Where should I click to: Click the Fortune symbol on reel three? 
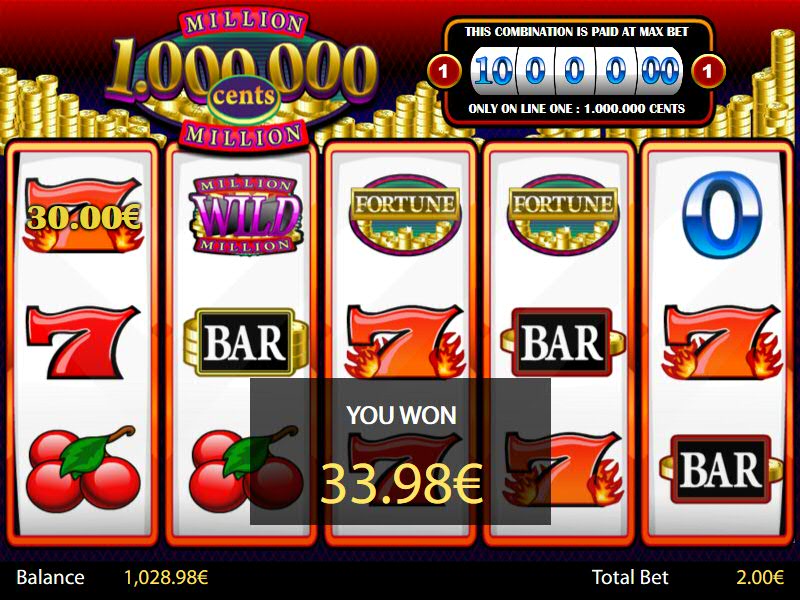coord(405,214)
